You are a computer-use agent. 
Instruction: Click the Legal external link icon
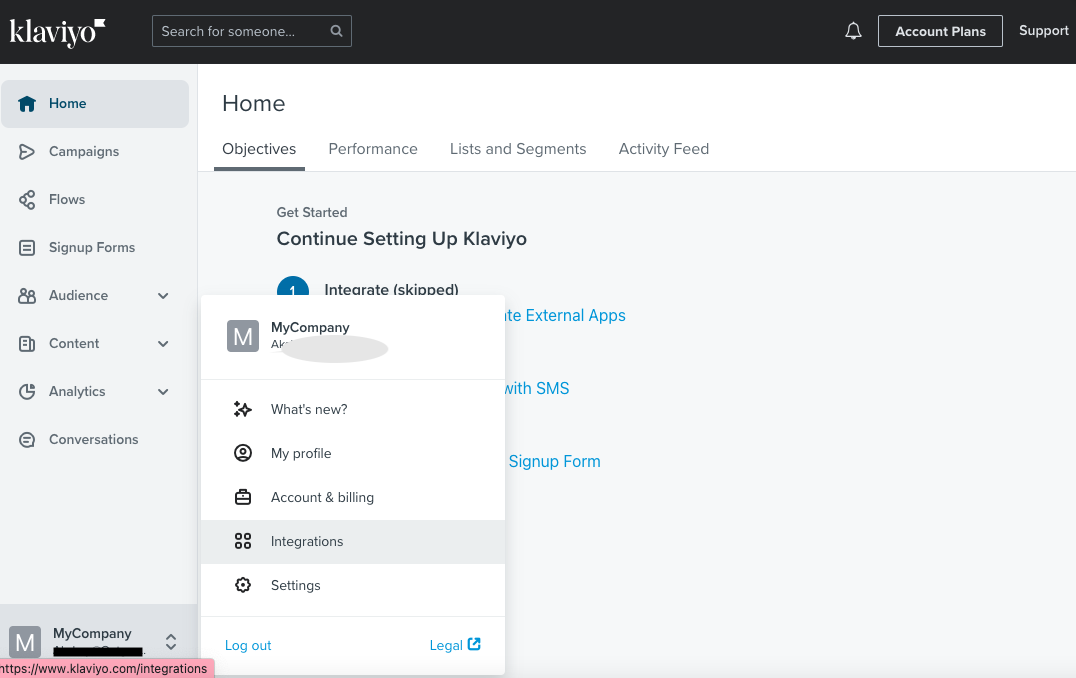tap(474, 644)
